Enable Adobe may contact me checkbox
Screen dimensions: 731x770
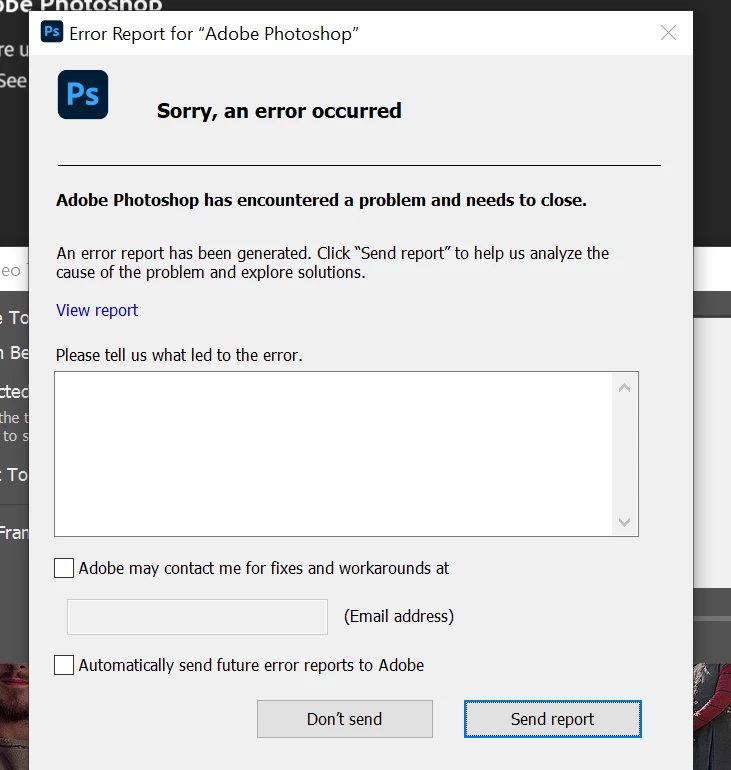tap(64, 568)
